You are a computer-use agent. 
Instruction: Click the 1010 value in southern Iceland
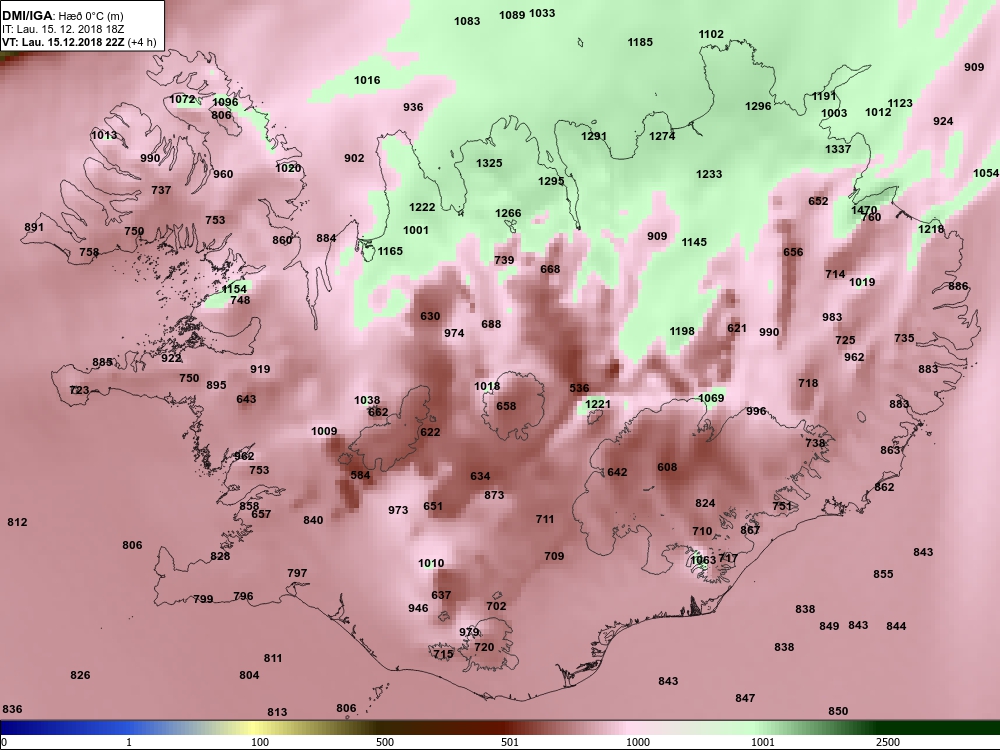(431, 563)
